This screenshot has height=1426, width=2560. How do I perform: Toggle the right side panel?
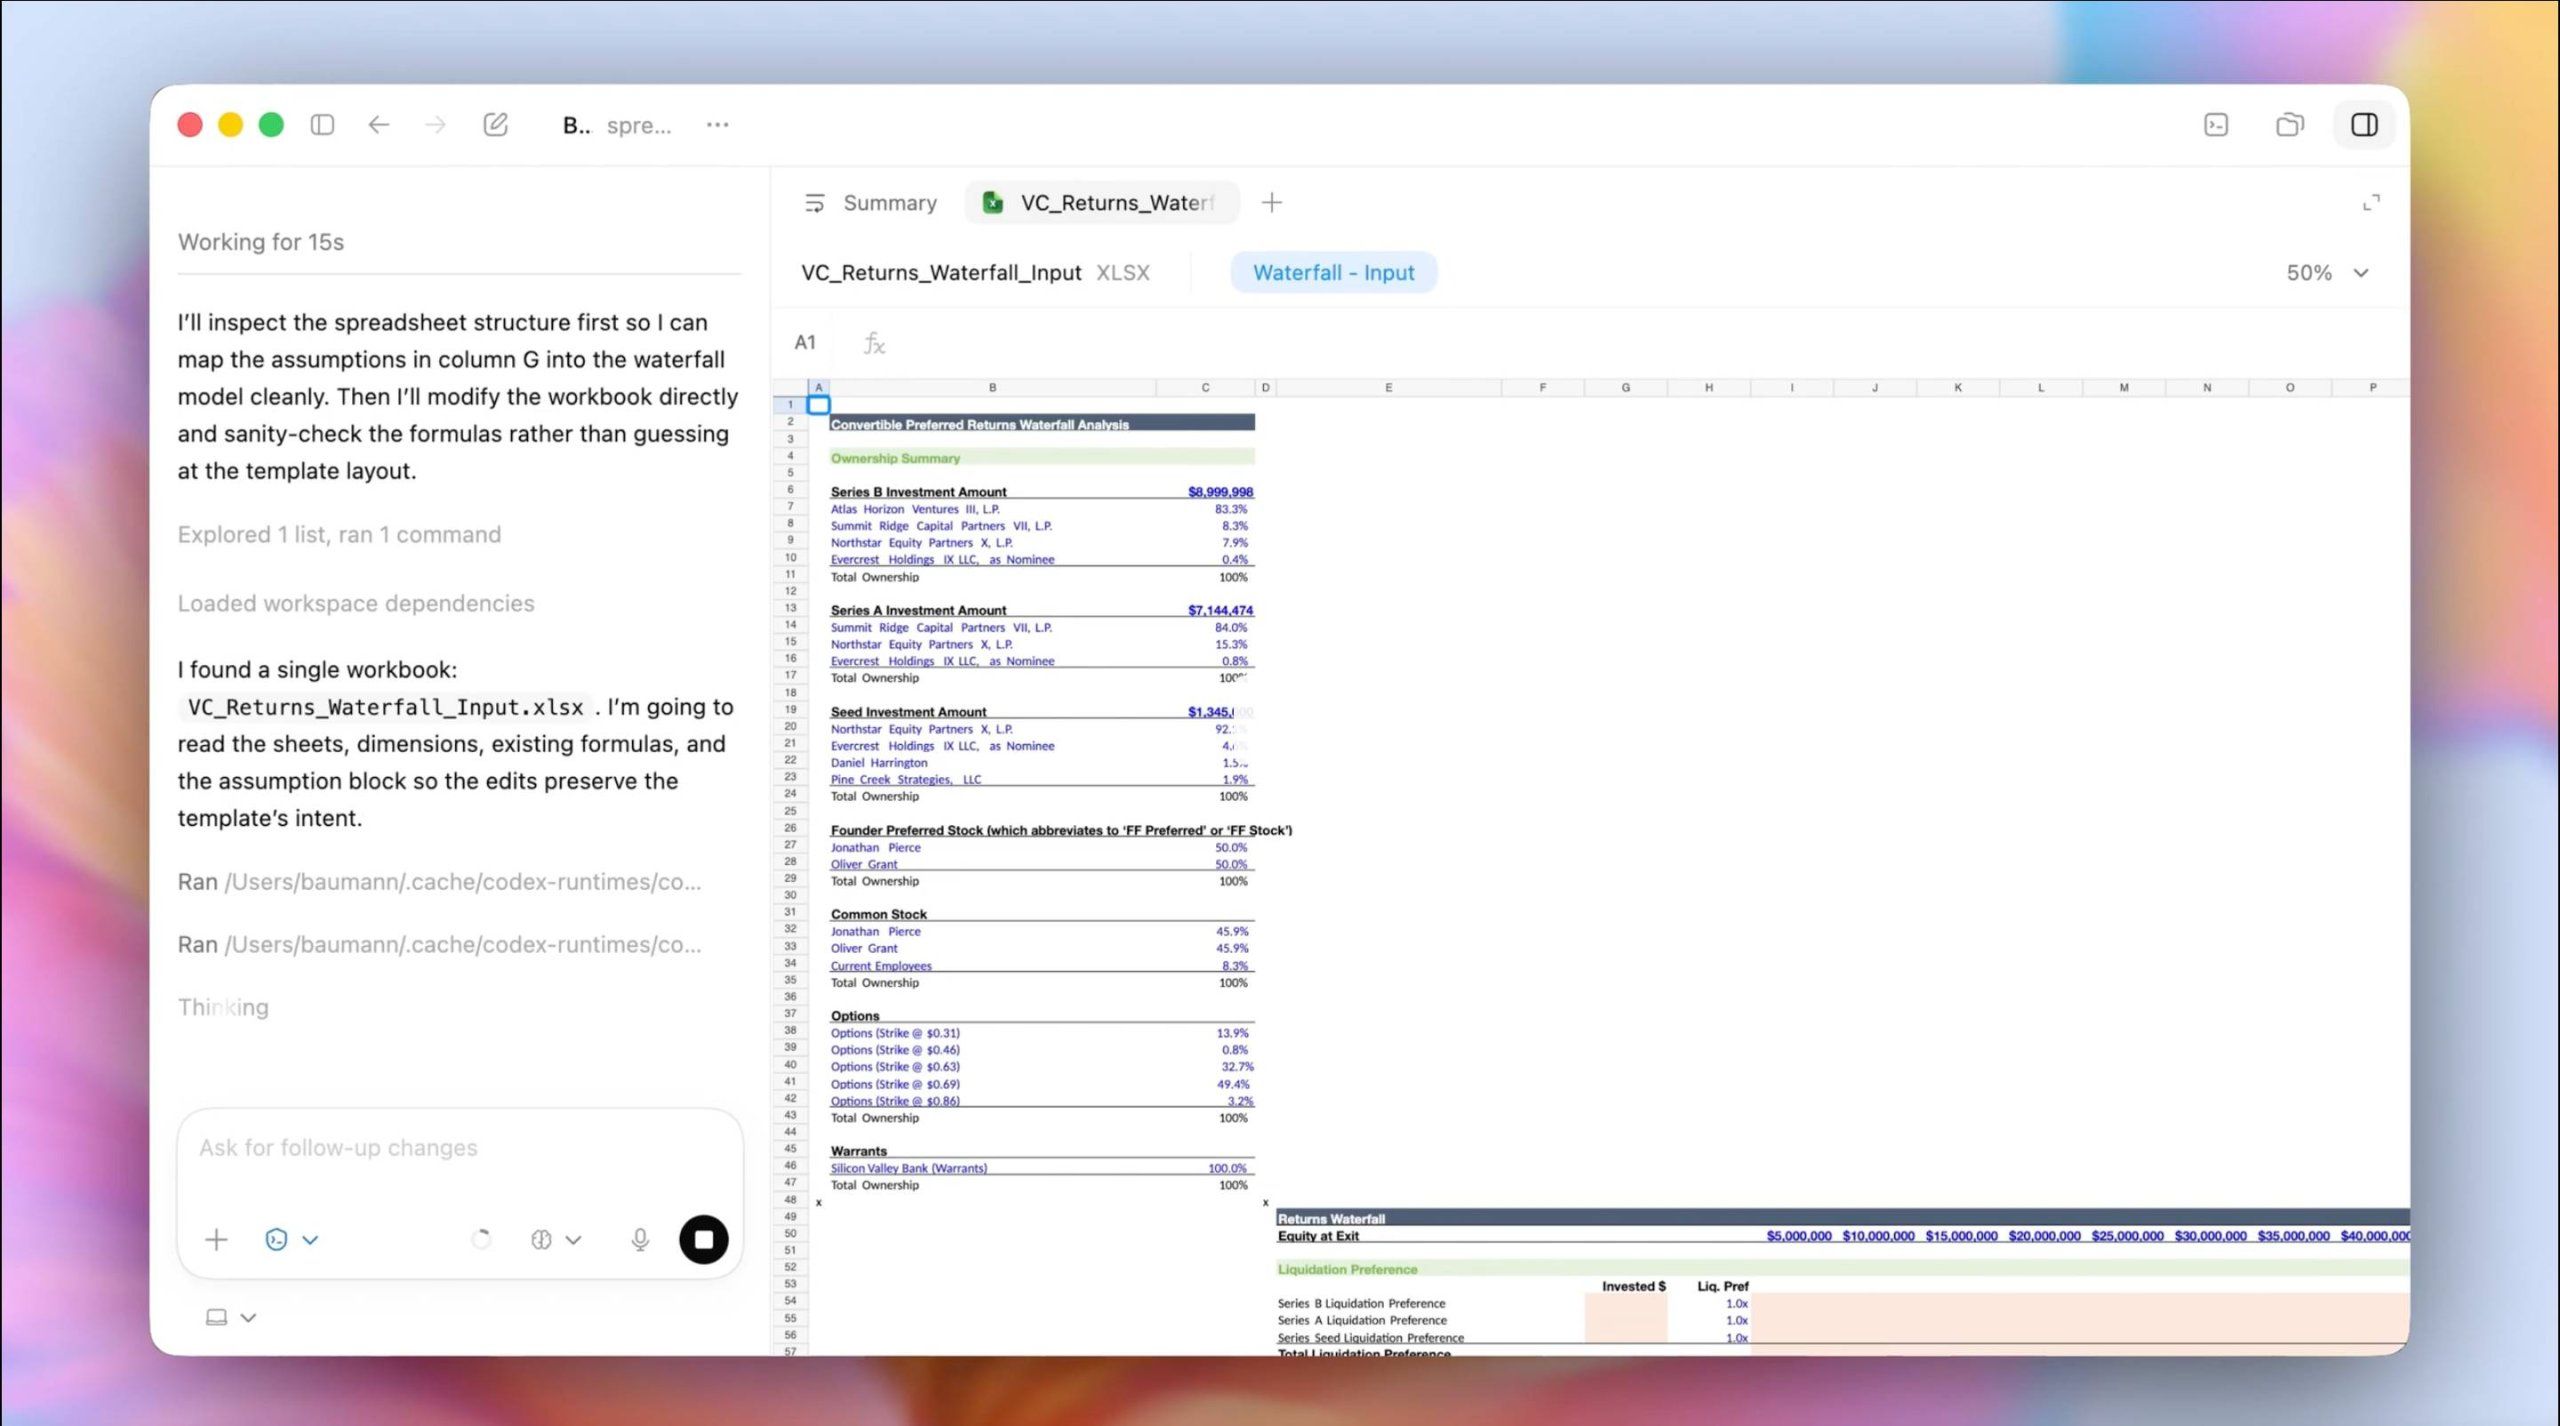click(2364, 125)
